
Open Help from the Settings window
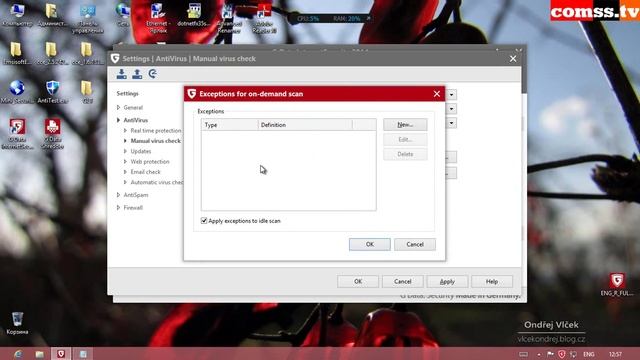click(492, 282)
